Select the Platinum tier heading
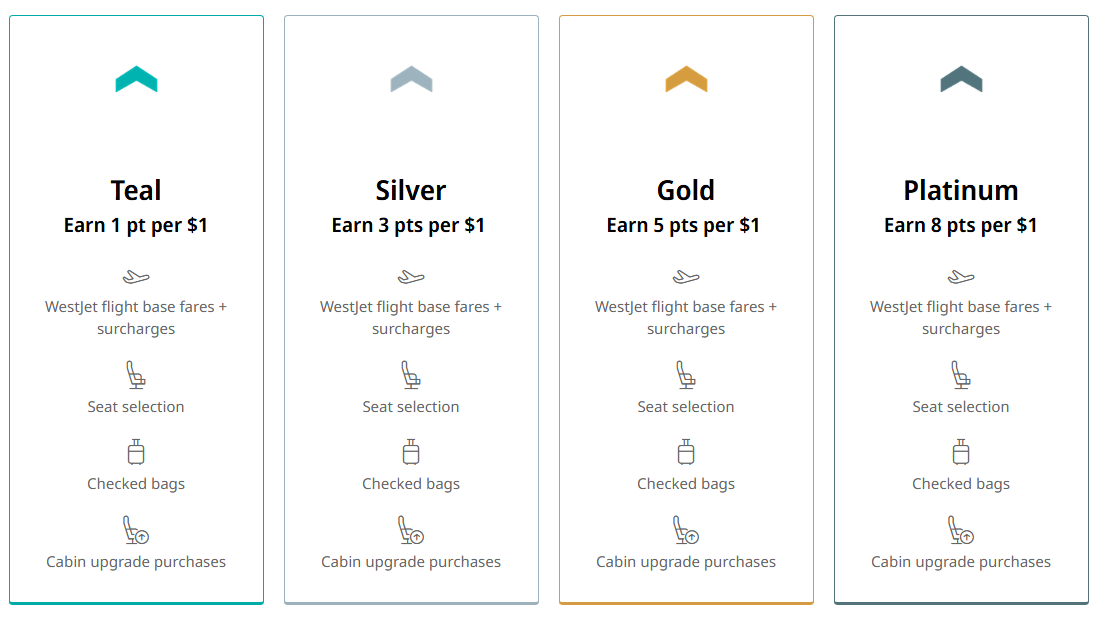 click(961, 190)
